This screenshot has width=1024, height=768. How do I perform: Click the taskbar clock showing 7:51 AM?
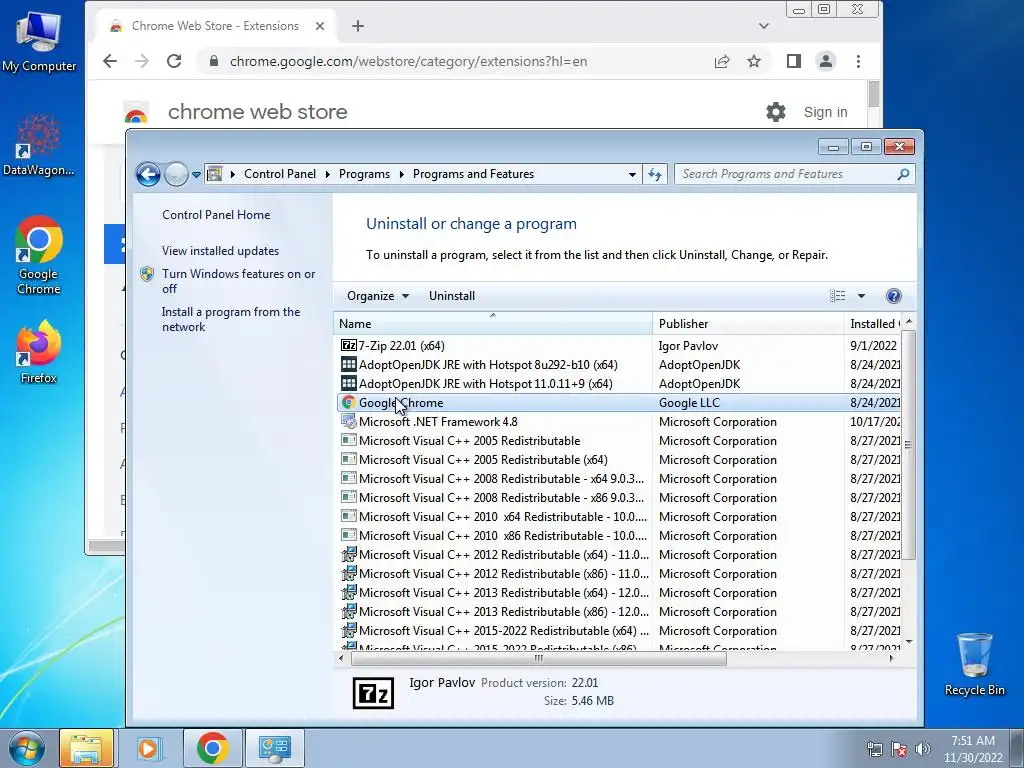coord(972,749)
